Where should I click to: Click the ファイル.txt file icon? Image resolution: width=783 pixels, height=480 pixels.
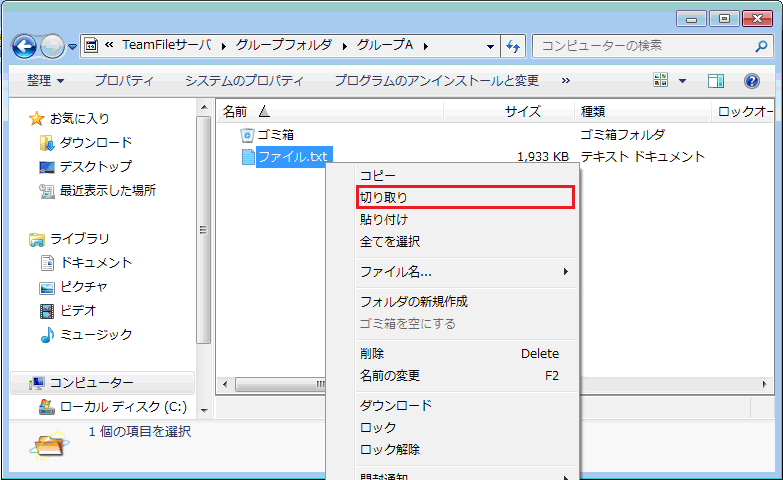point(248,157)
